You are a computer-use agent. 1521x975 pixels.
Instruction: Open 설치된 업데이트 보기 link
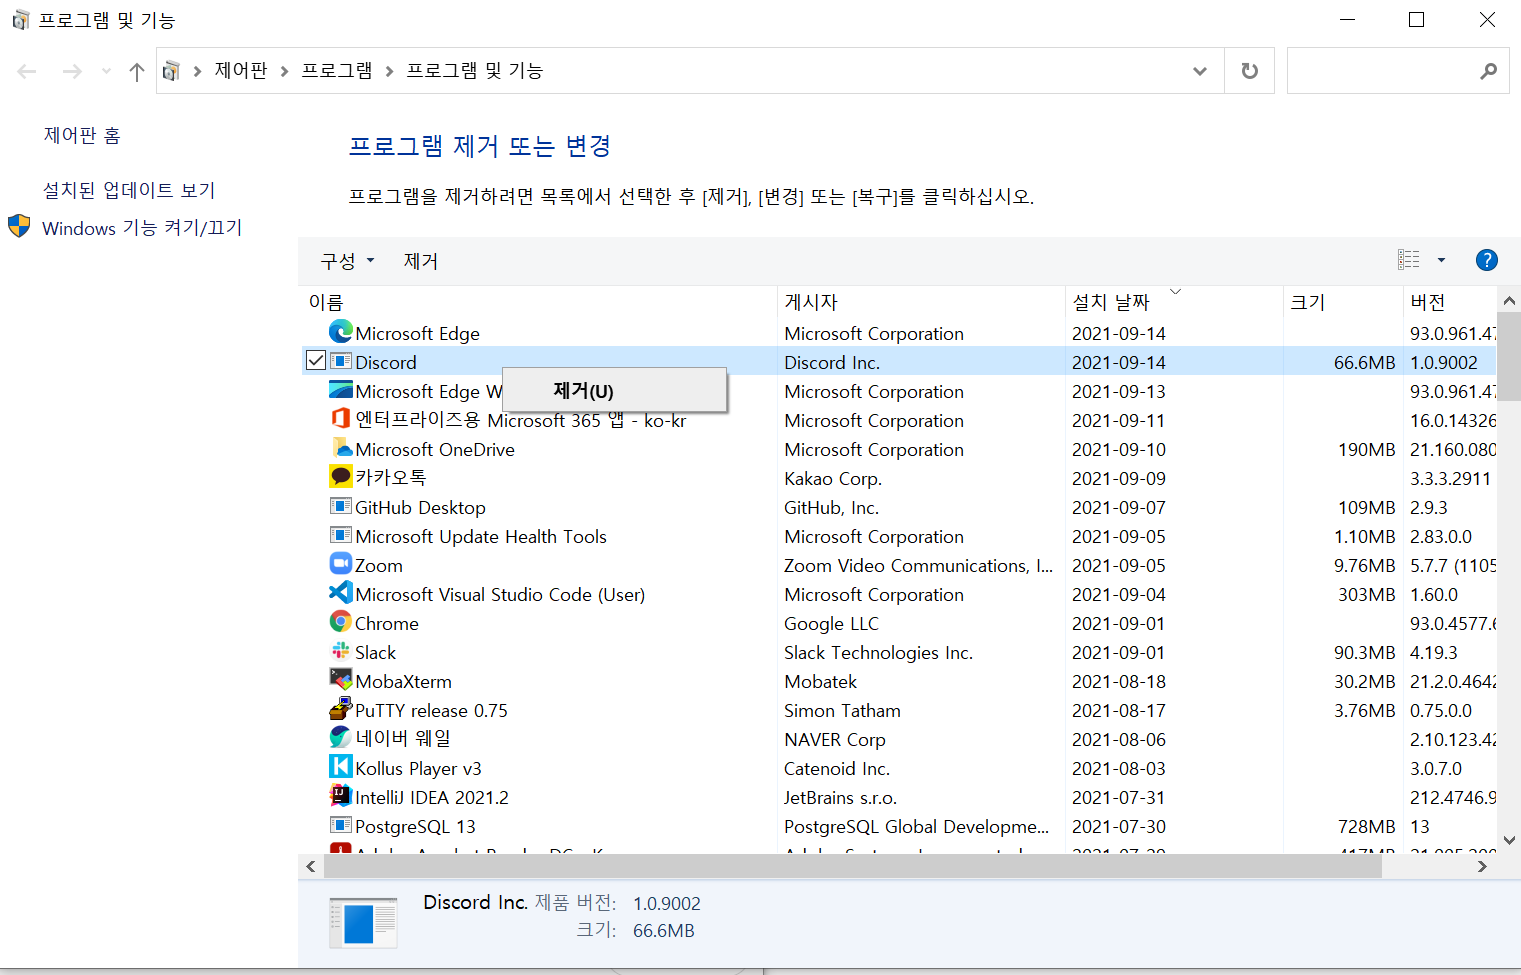pyautogui.click(x=129, y=190)
